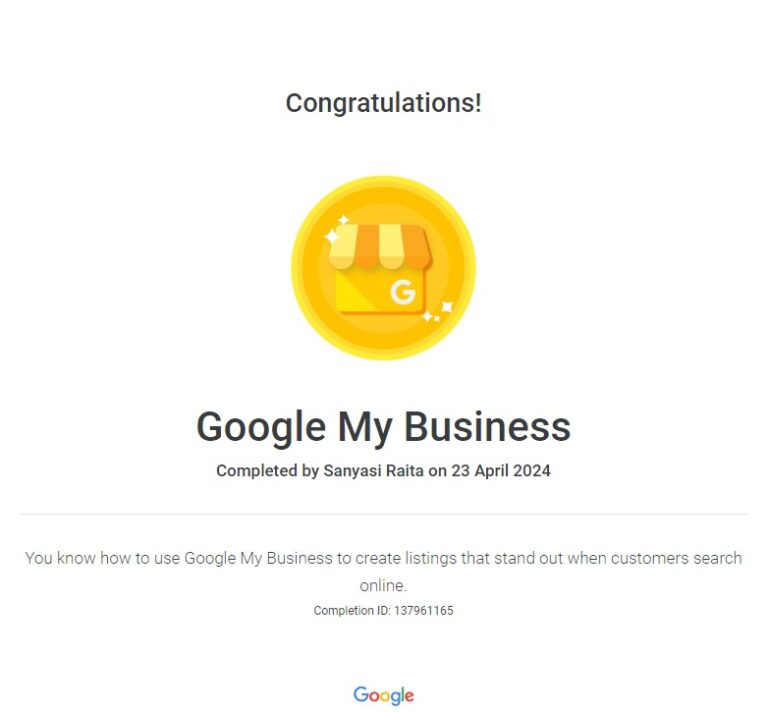Screen dimensions: 768x712
Task: Click the striped awning of the shop icon
Action: [381, 247]
